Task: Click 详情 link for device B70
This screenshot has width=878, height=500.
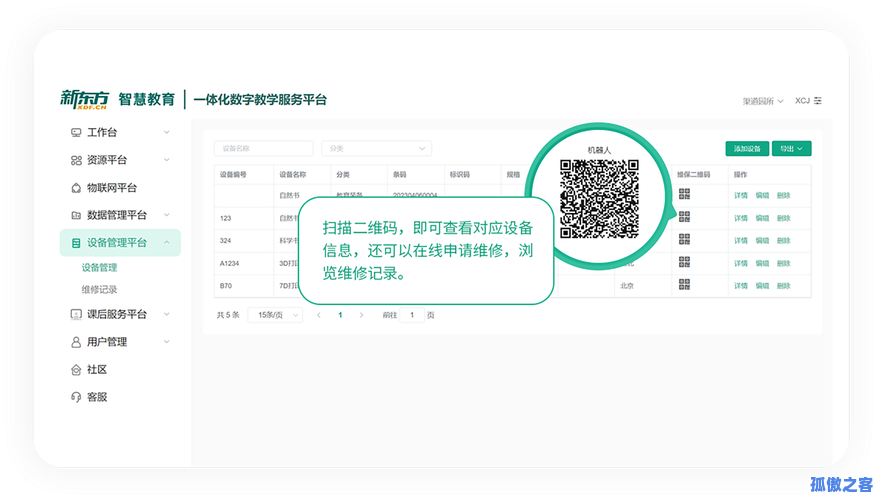Action: (741, 286)
